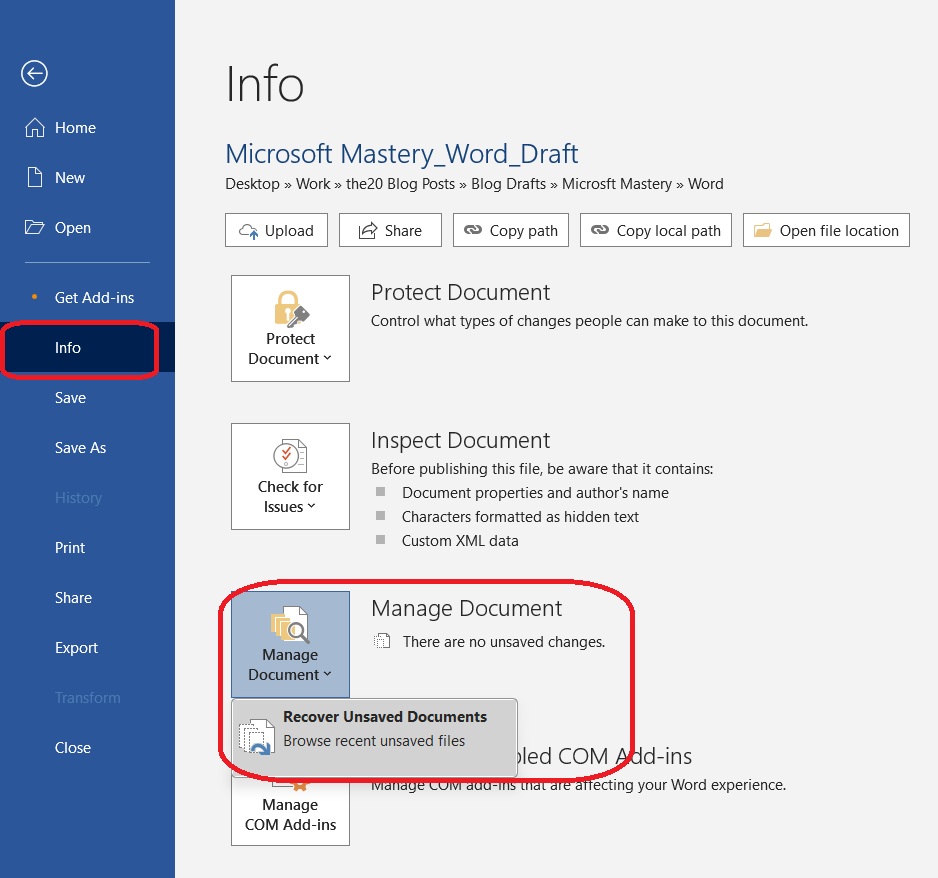Click the Copy path button text
Image resolution: width=938 pixels, height=878 pixels.
[x=523, y=231]
